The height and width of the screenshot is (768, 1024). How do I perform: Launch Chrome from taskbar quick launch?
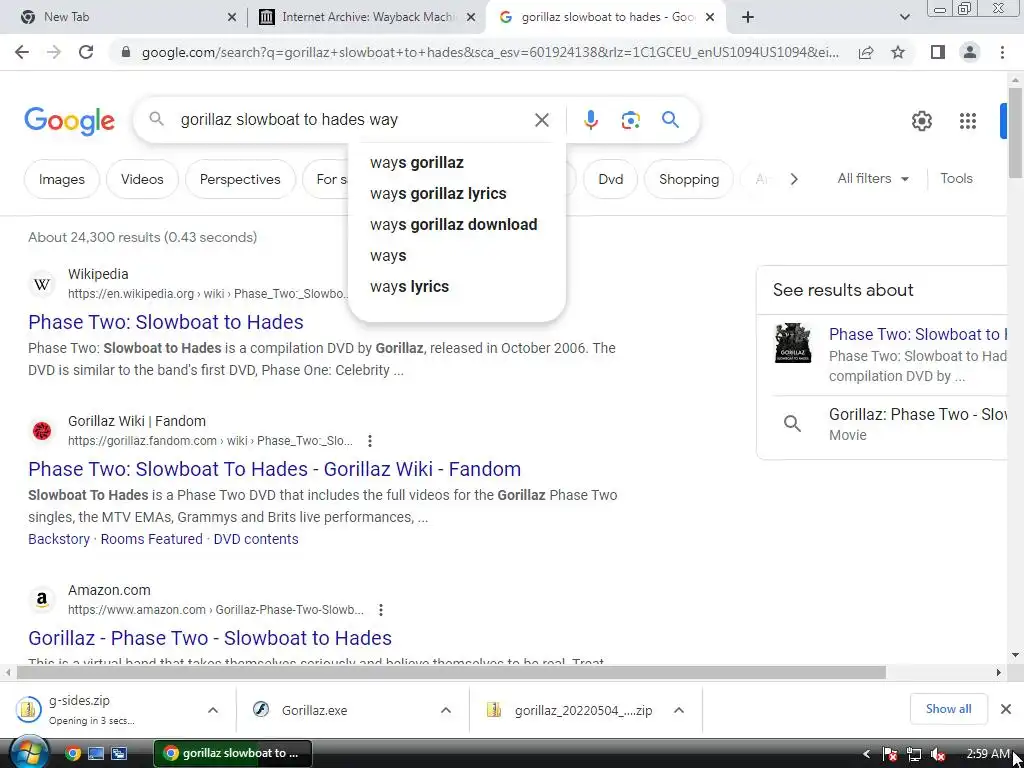click(x=73, y=754)
